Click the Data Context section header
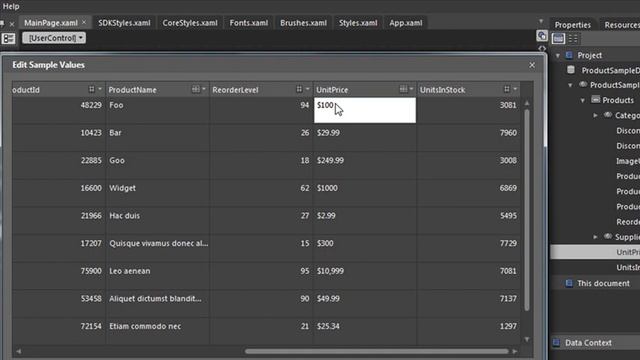 click(x=596, y=343)
